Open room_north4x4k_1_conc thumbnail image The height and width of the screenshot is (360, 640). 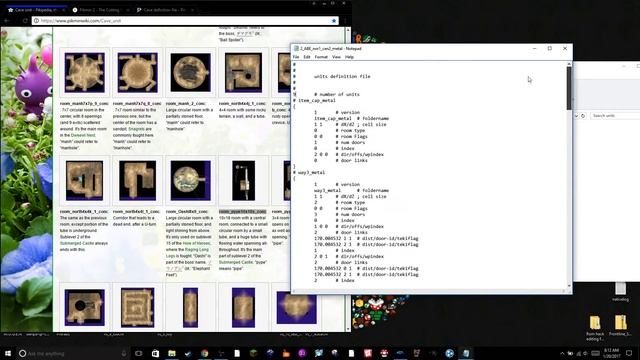click(x=84, y=180)
